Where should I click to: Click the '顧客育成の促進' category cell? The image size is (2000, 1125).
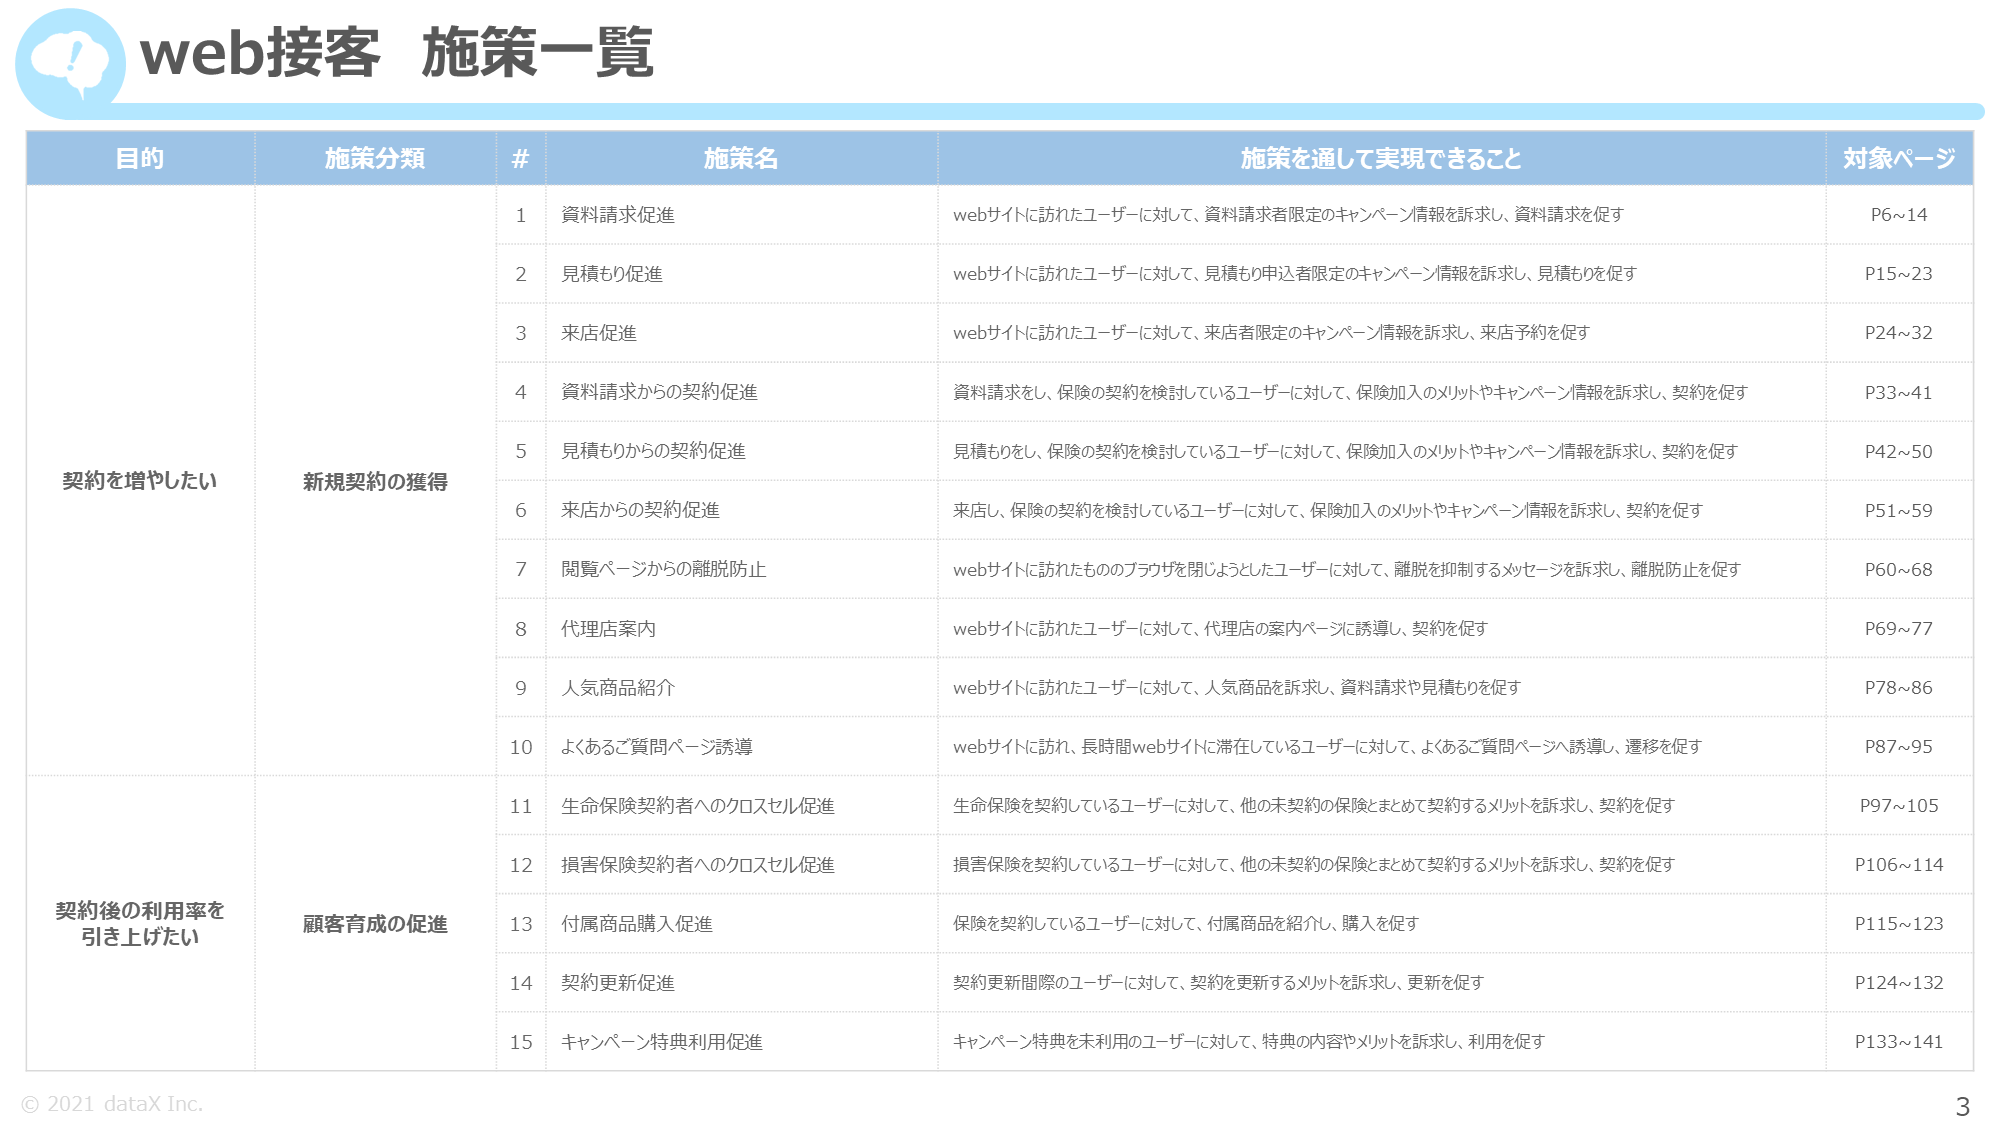pos(375,924)
